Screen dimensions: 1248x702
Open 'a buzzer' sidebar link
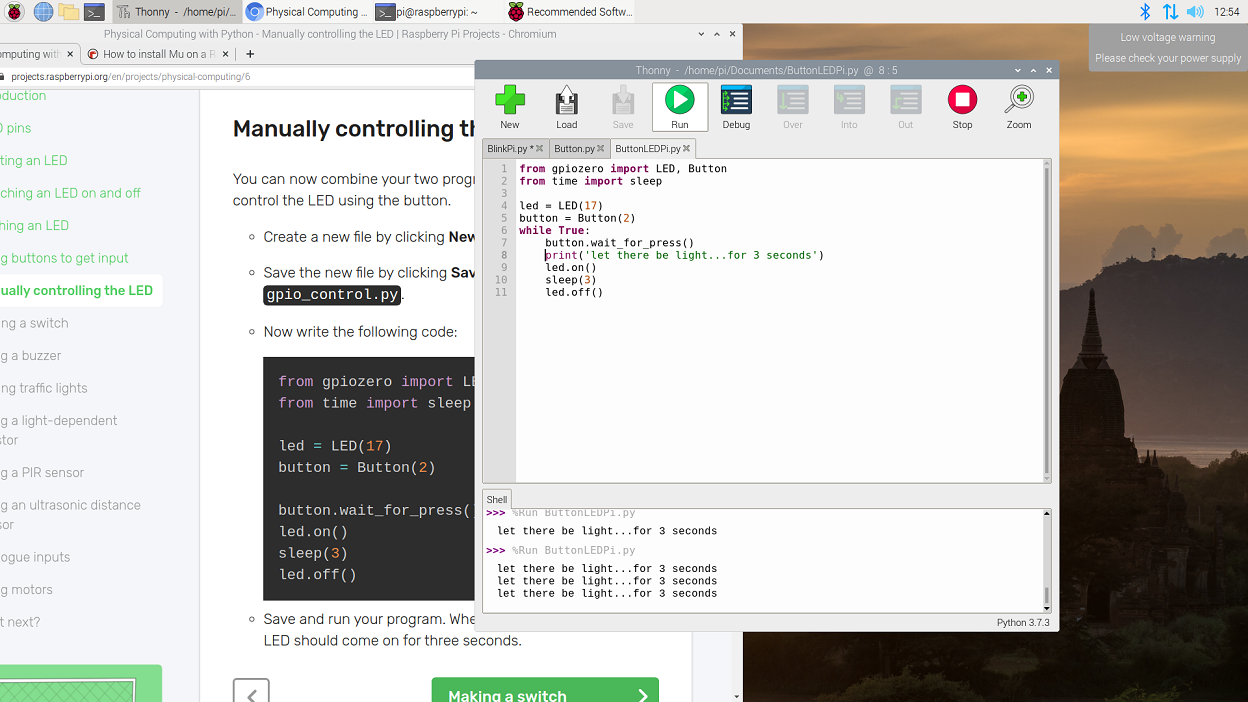coord(31,356)
